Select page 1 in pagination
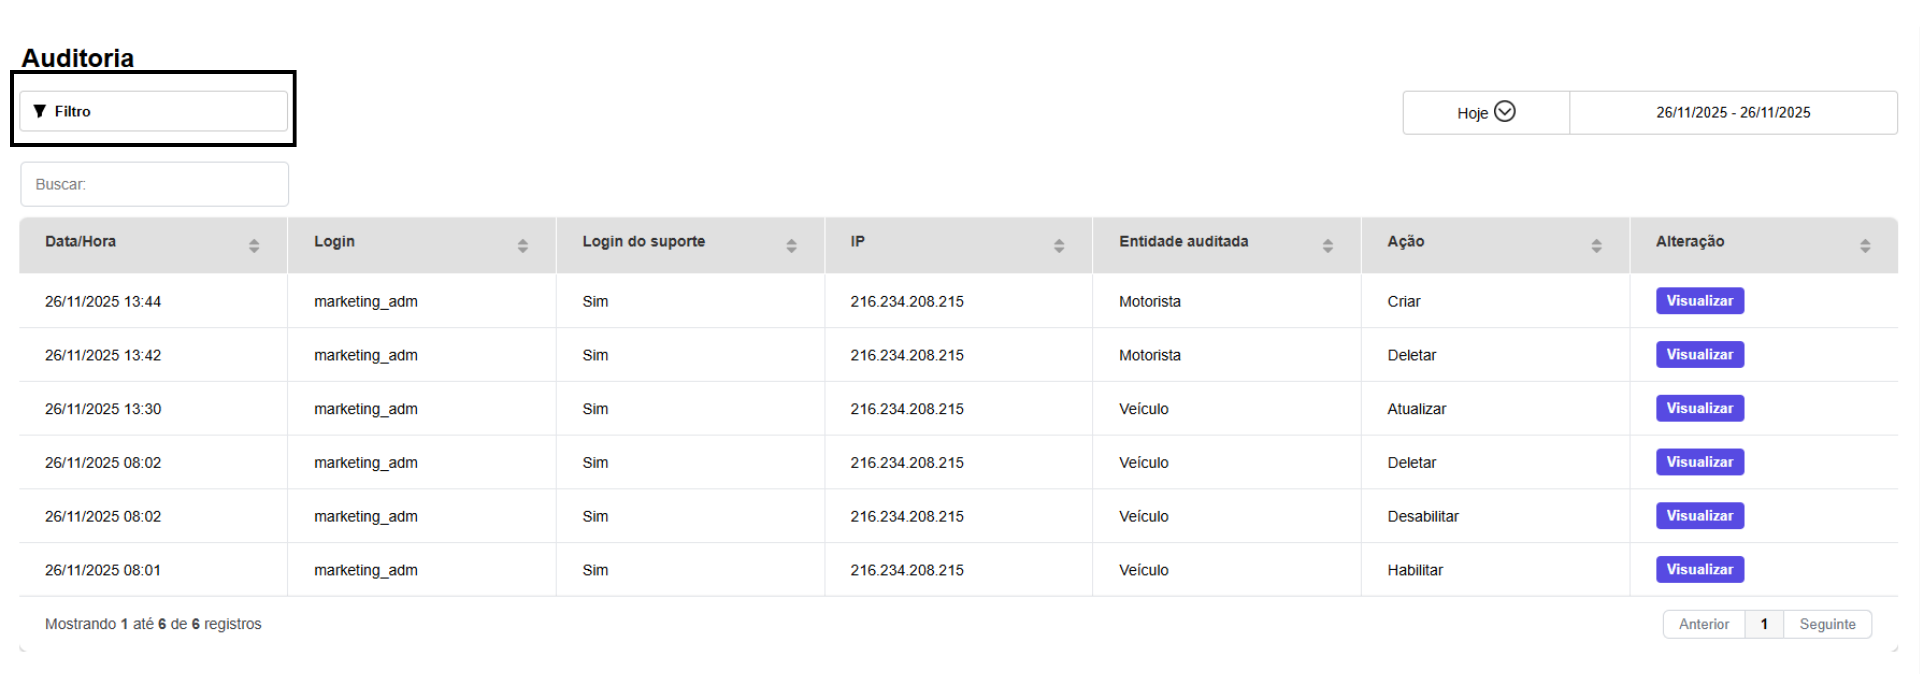 [1764, 624]
